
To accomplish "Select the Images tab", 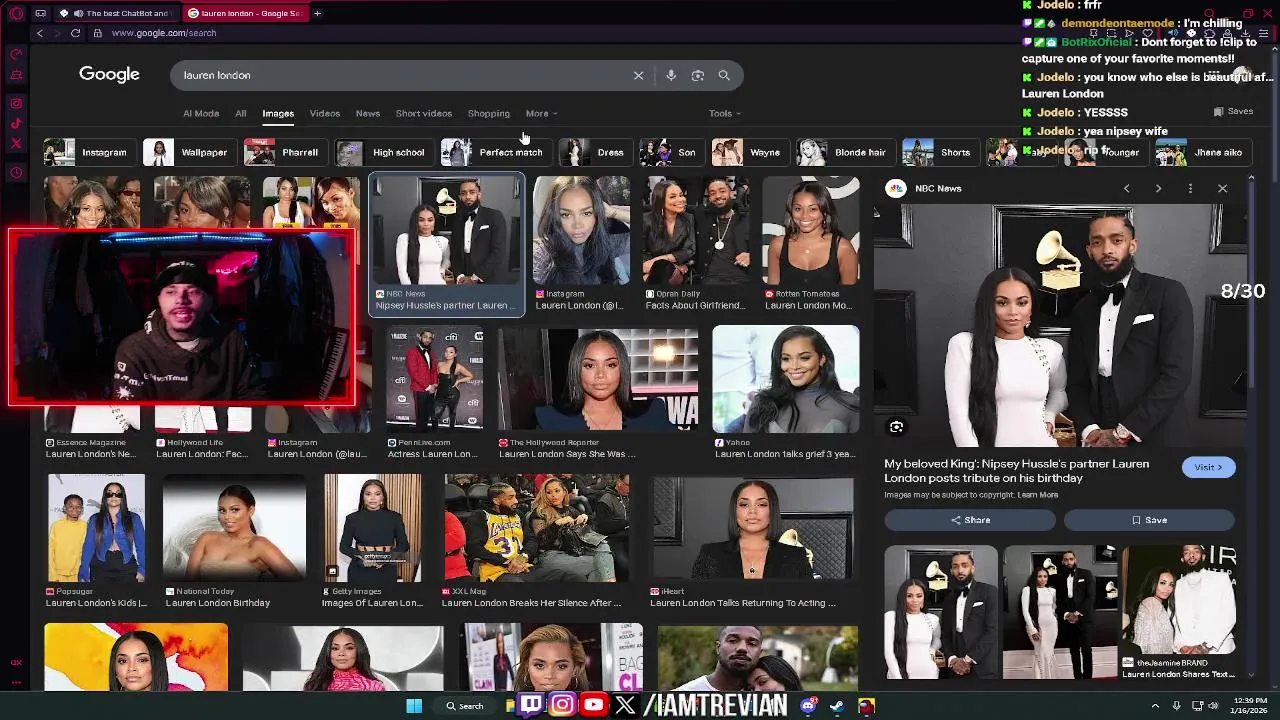I will coord(278,113).
